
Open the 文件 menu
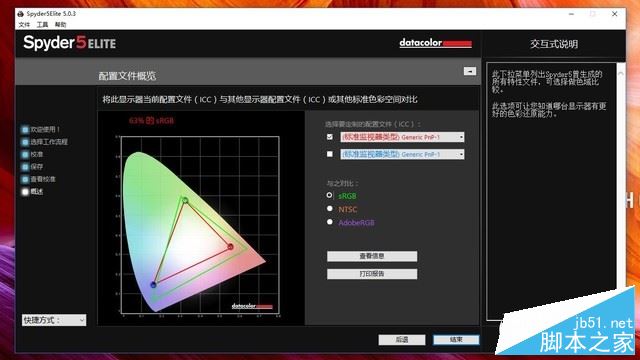[x=24, y=25]
